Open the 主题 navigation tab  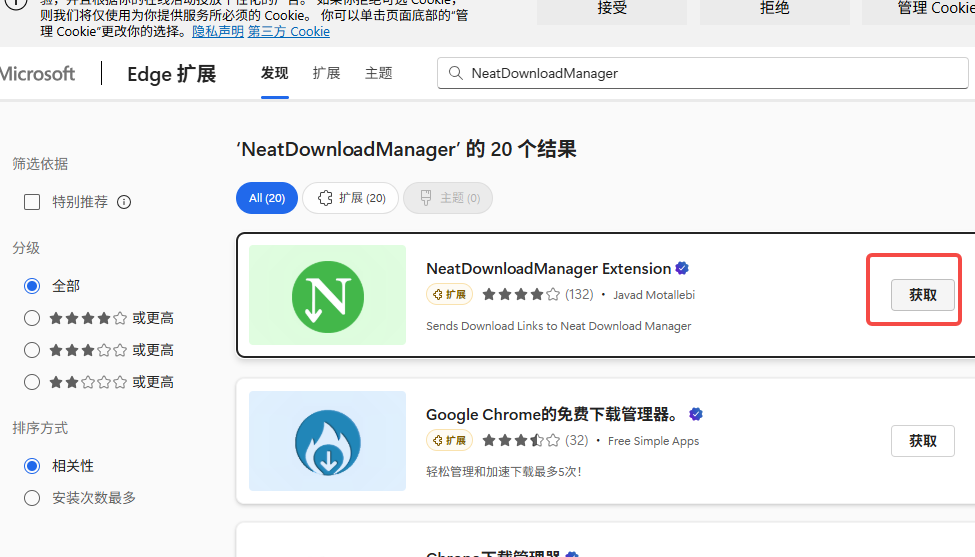point(379,73)
